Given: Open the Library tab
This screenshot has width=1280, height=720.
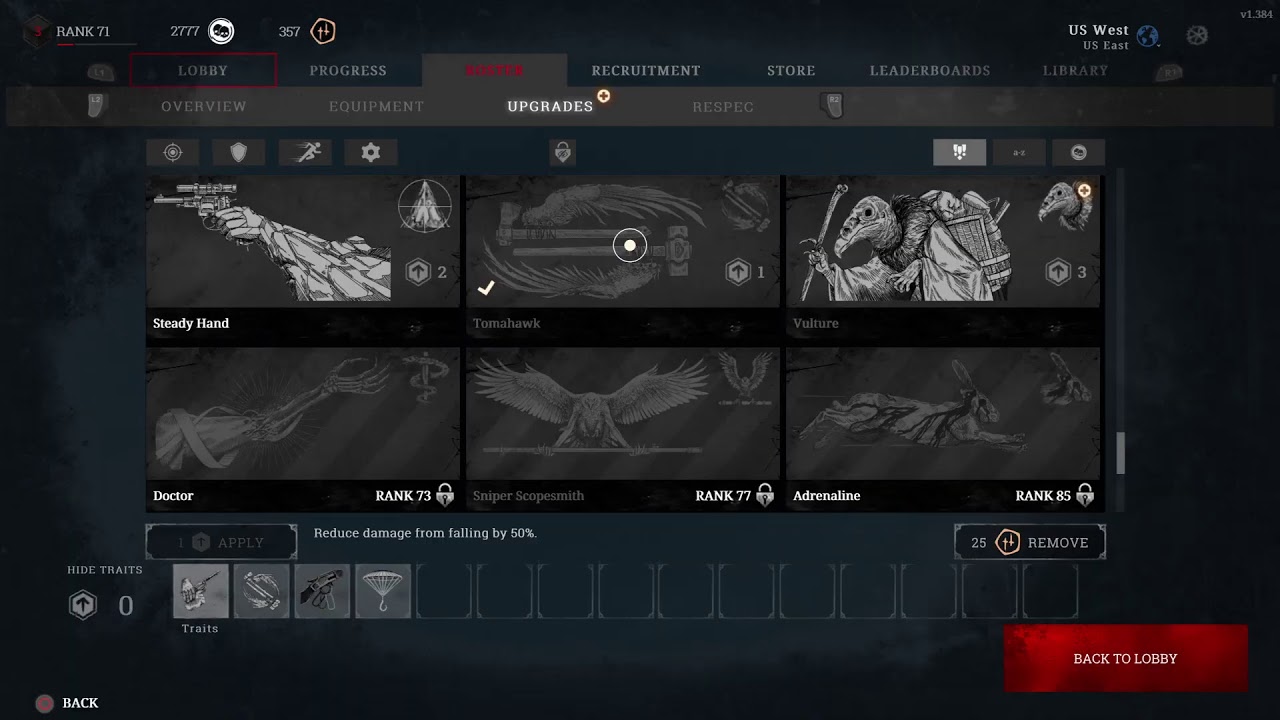Looking at the screenshot, I should coord(1076,70).
